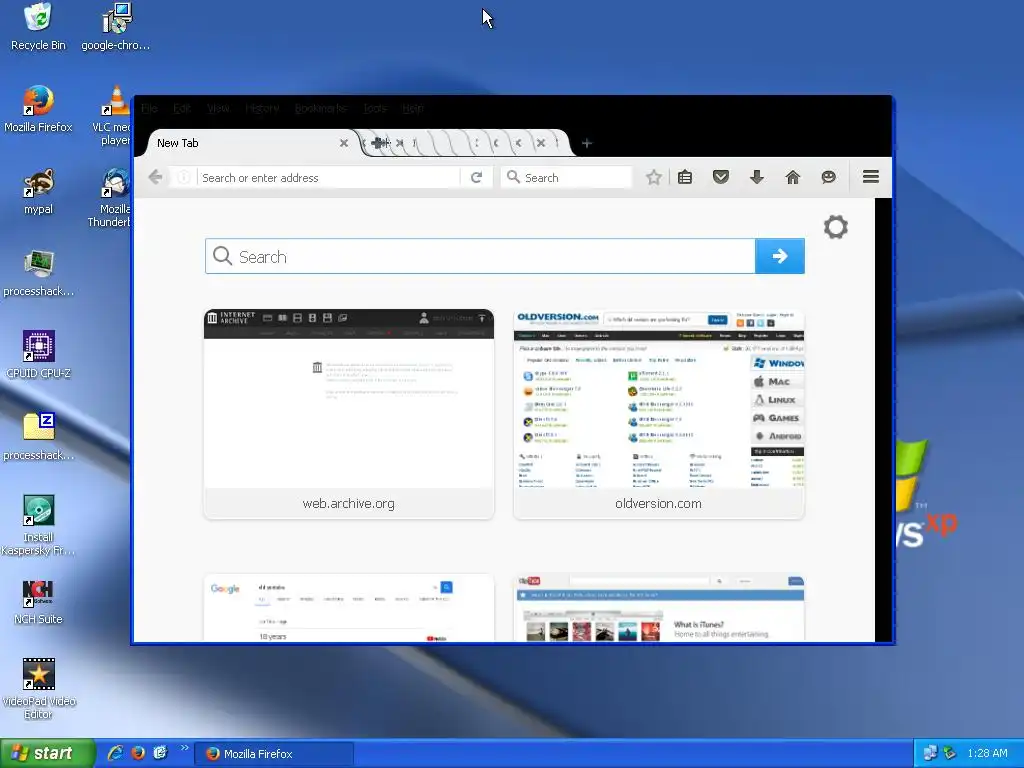This screenshot has width=1024, height=768.
Task: Select the VideoPad Video Editor icon
Action: pos(38,690)
